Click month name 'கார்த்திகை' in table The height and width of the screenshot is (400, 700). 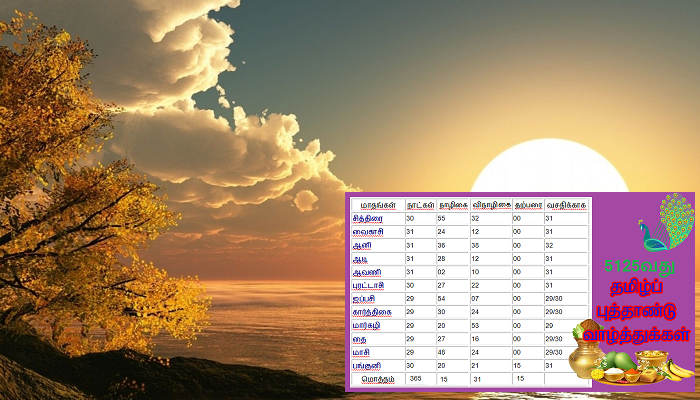[372, 312]
